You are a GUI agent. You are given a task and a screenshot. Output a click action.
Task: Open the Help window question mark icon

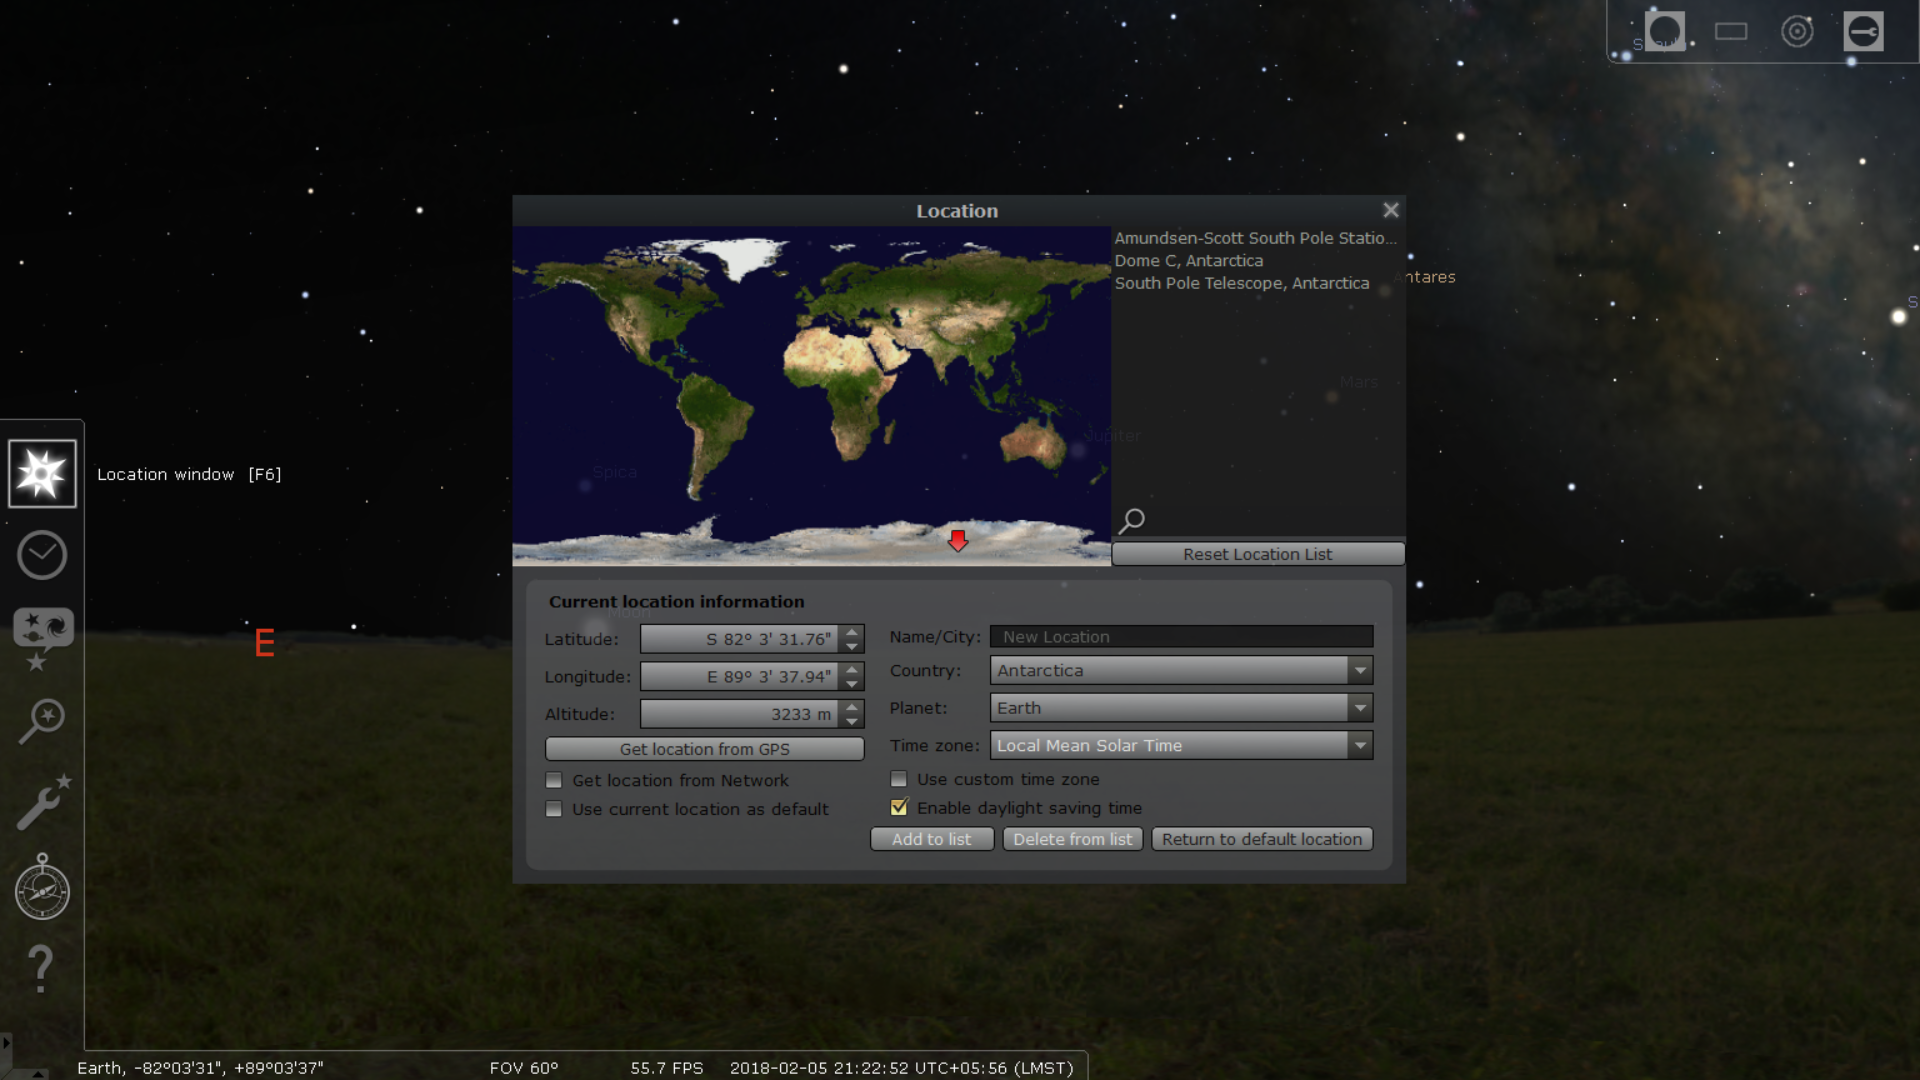40,968
